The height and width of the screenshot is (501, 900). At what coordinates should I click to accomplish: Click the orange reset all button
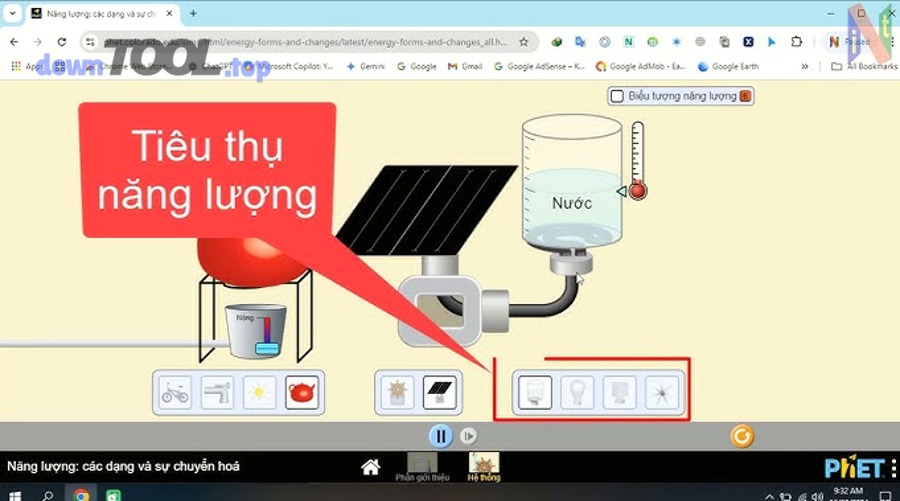coord(742,437)
